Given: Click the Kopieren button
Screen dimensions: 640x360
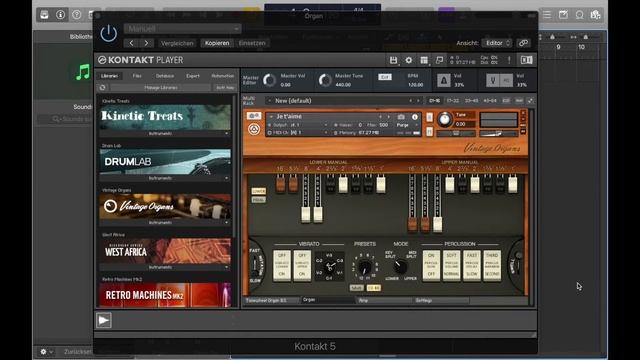Looking at the screenshot, I should [217, 43].
